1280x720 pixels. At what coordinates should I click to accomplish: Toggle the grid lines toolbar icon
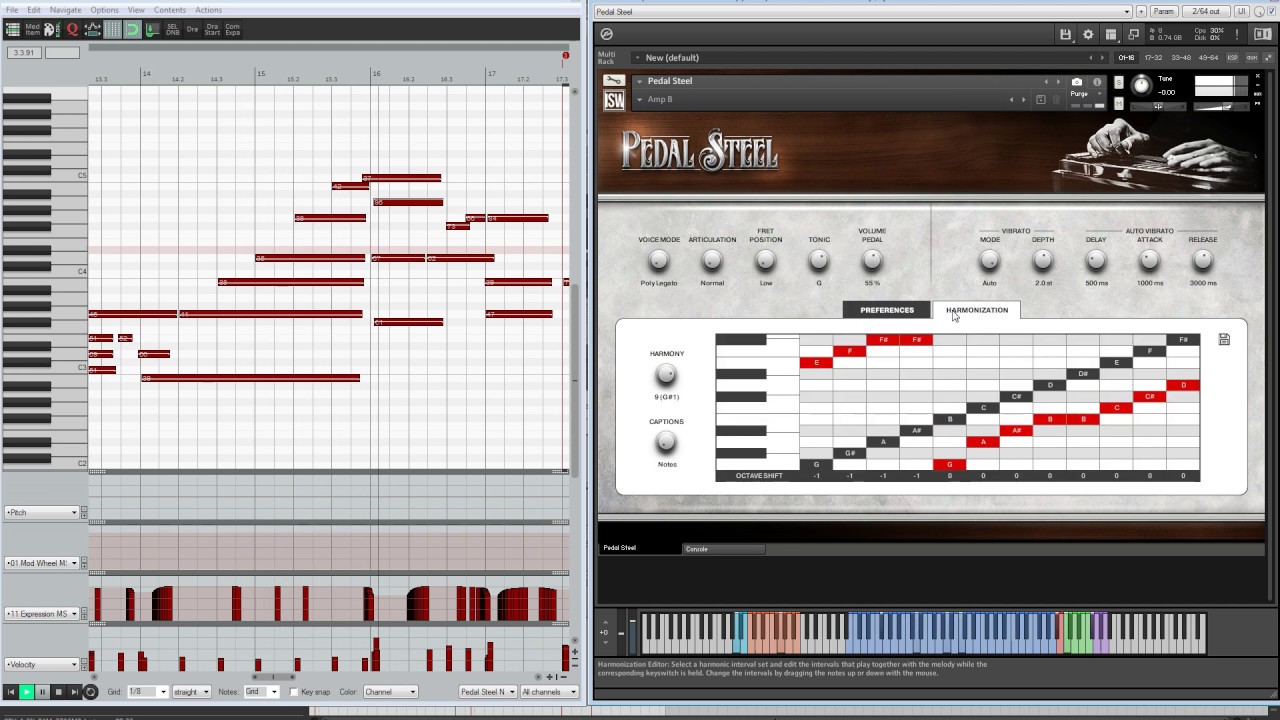pyautogui.click(x=112, y=30)
